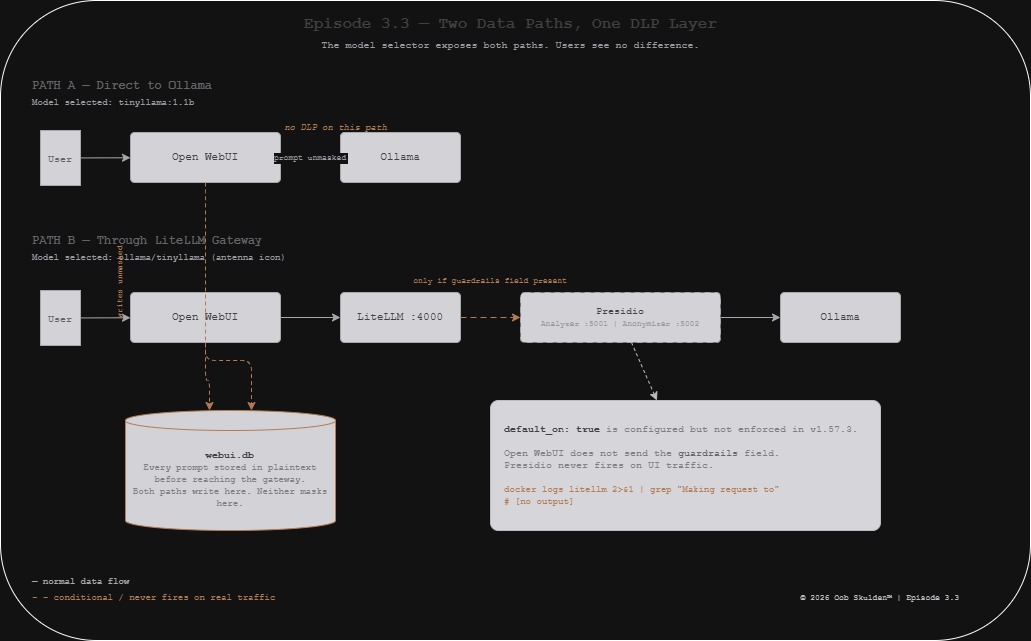Viewport: 1031px width, 641px height.
Task: Click the 'no DLP on this path' annotation
Action: point(336,128)
